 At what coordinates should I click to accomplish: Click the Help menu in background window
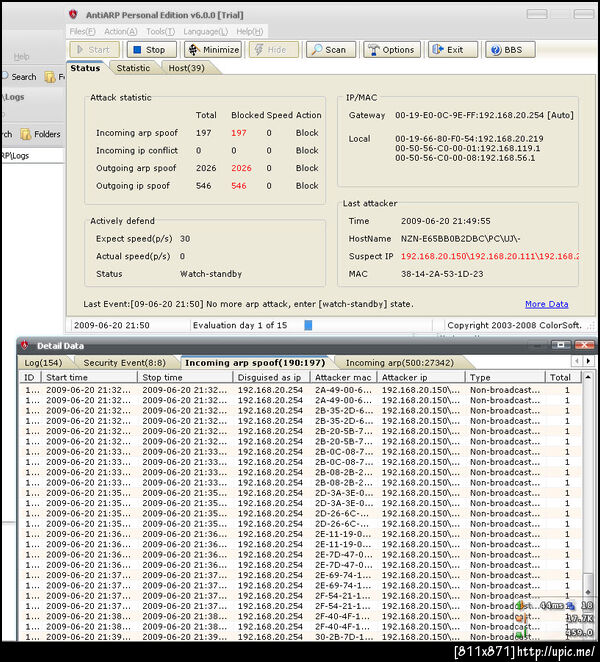pos(22,57)
